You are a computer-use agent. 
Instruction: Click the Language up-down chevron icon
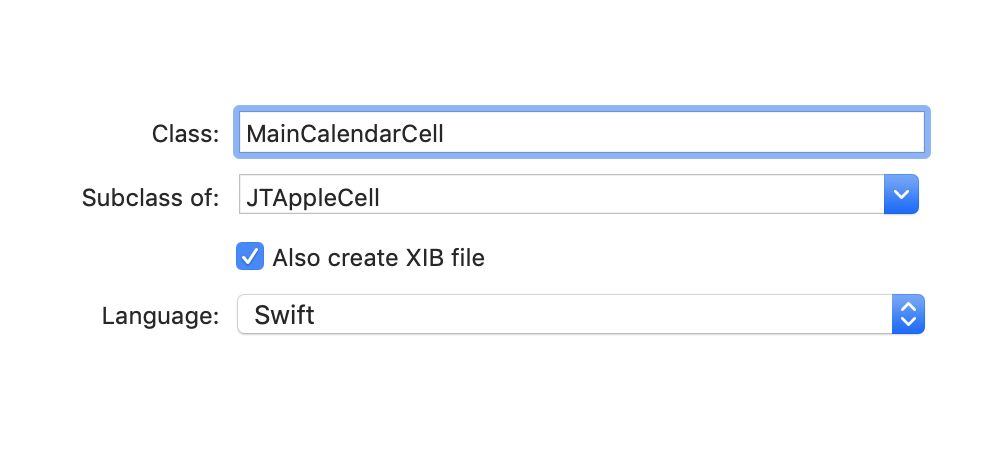907,315
